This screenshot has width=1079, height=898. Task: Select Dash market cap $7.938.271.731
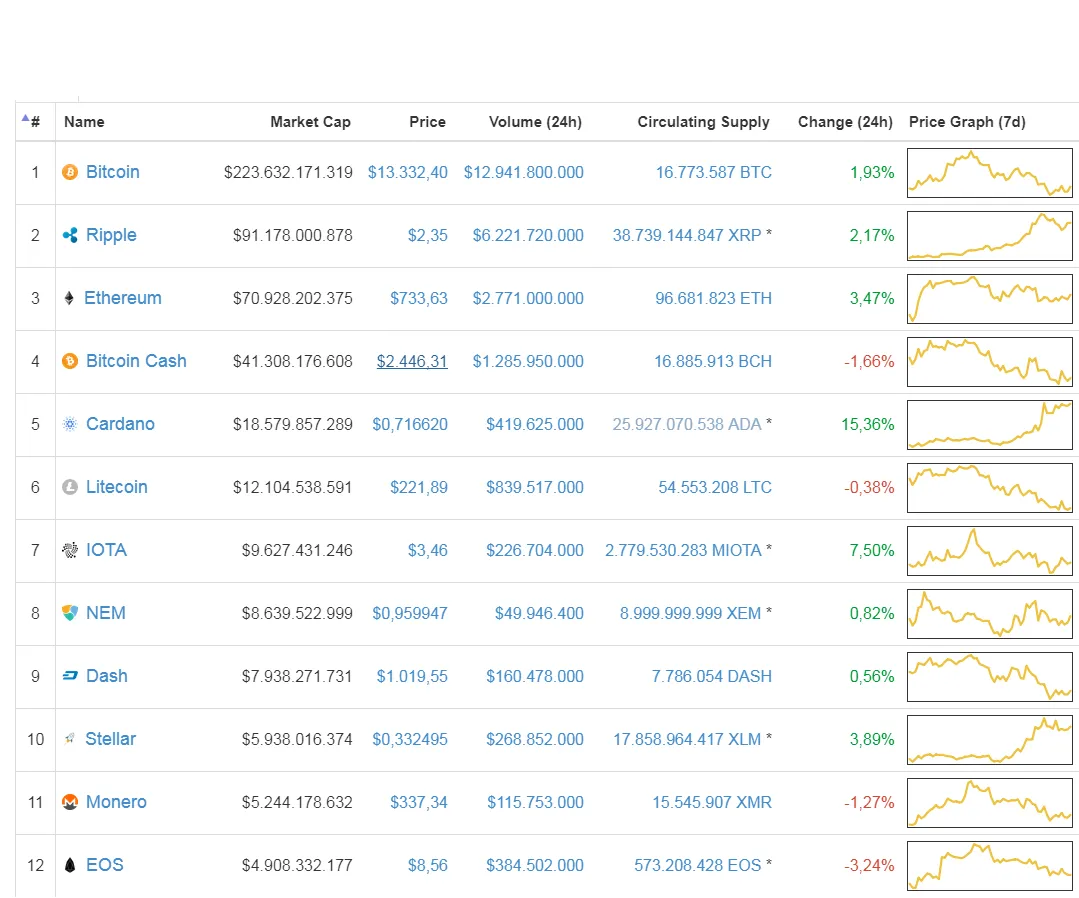[297, 676]
